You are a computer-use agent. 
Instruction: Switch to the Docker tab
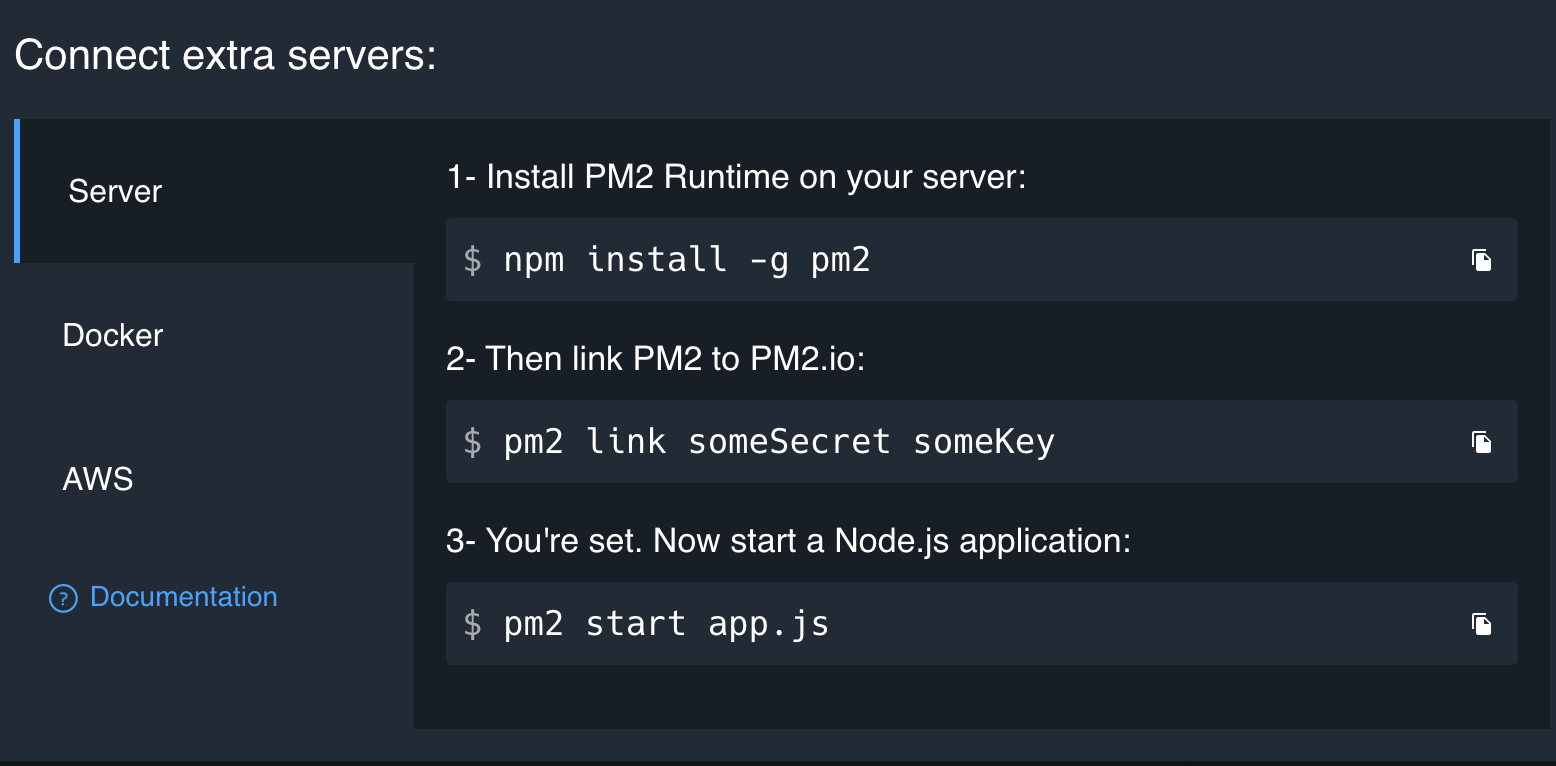[113, 335]
